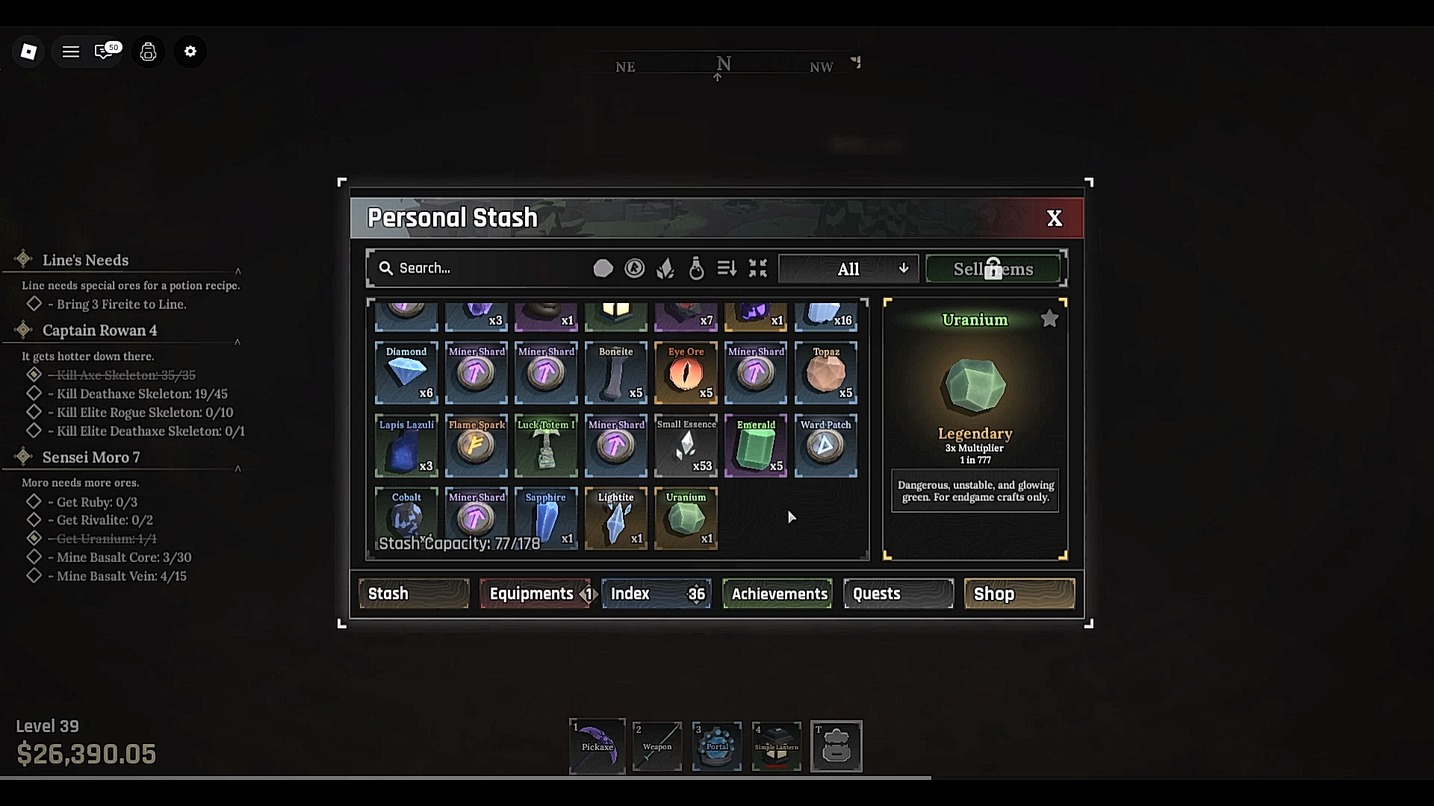Collapse the Sensei Moro 7 quest
The width and height of the screenshot is (1434, 806).
(x=237, y=468)
